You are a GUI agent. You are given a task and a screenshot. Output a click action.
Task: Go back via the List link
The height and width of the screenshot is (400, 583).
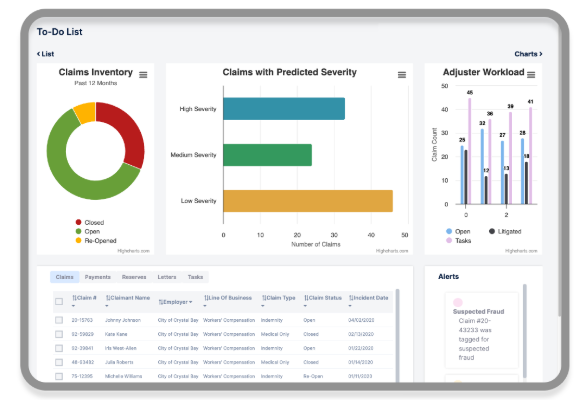[45, 54]
